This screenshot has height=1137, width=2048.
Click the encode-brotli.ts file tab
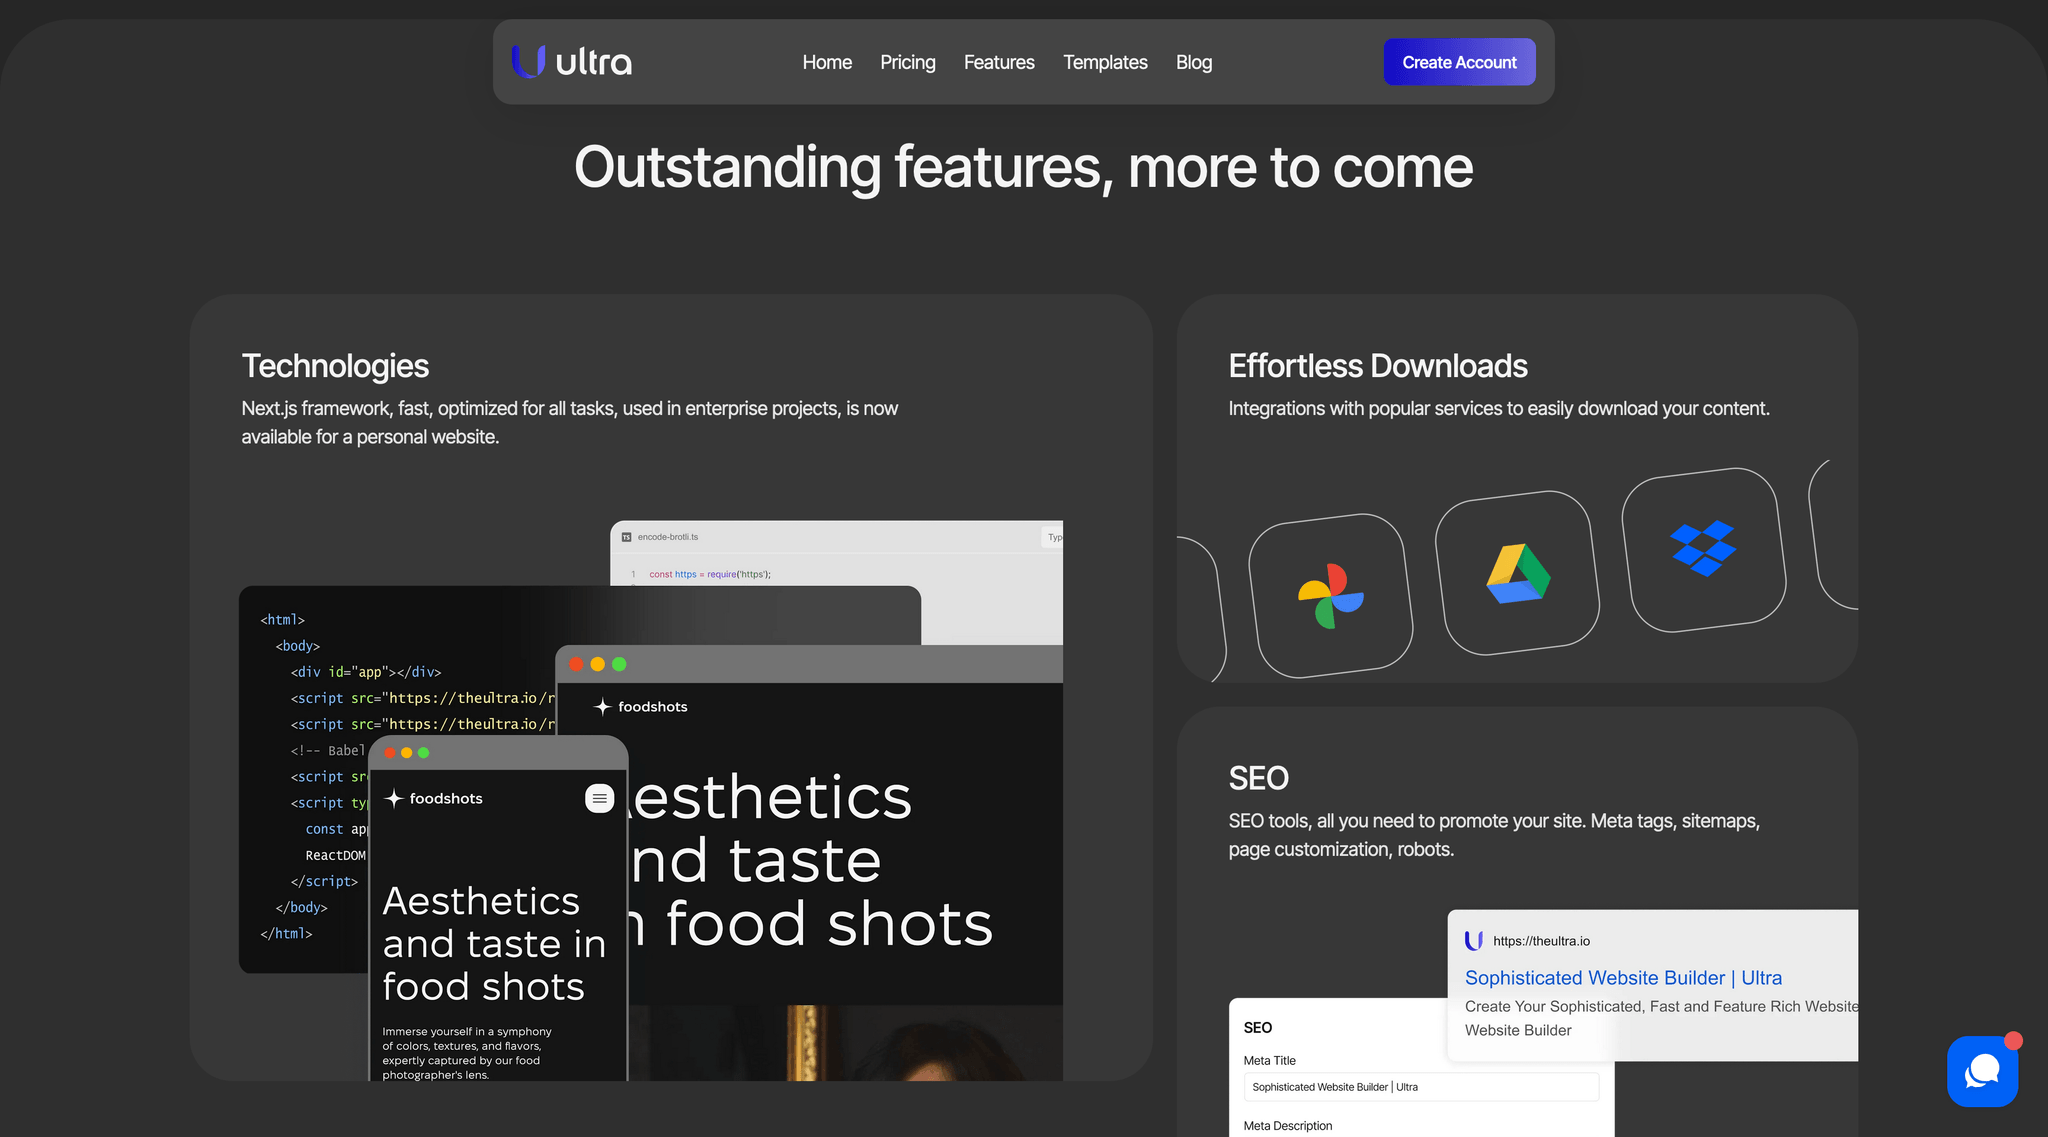tap(667, 537)
